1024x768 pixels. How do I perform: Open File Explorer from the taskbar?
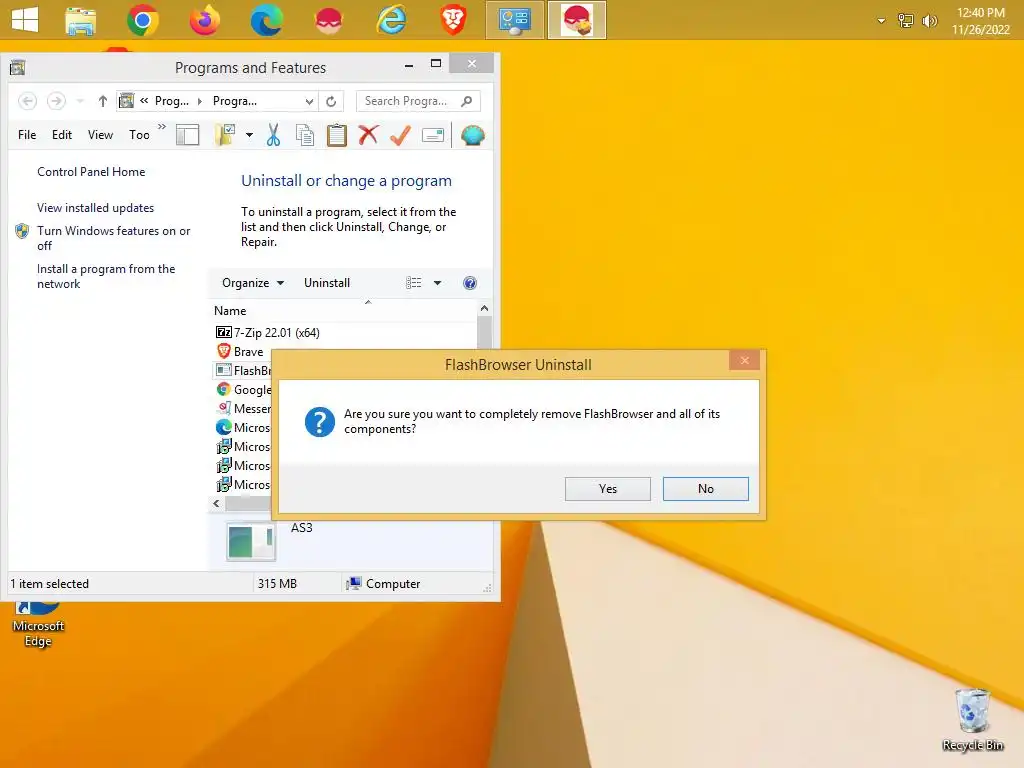[81, 20]
